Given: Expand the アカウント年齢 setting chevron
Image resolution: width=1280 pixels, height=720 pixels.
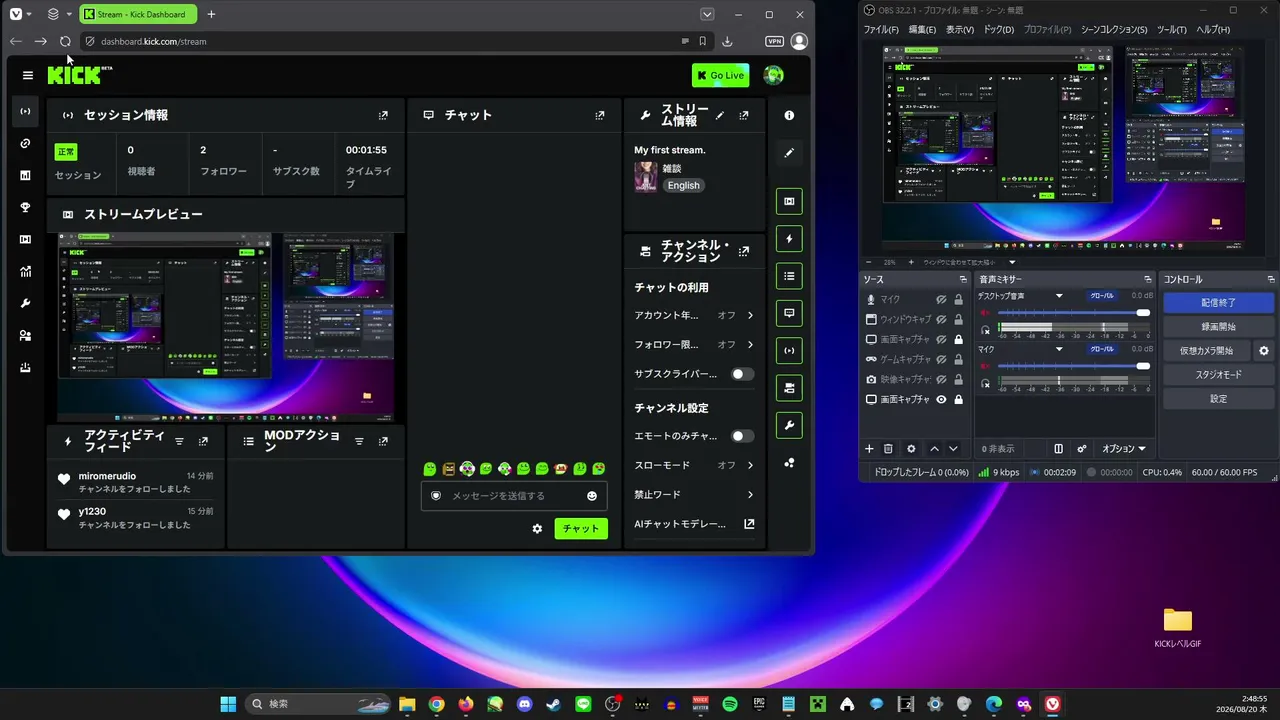Looking at the screenshot, I should (750, 315).
